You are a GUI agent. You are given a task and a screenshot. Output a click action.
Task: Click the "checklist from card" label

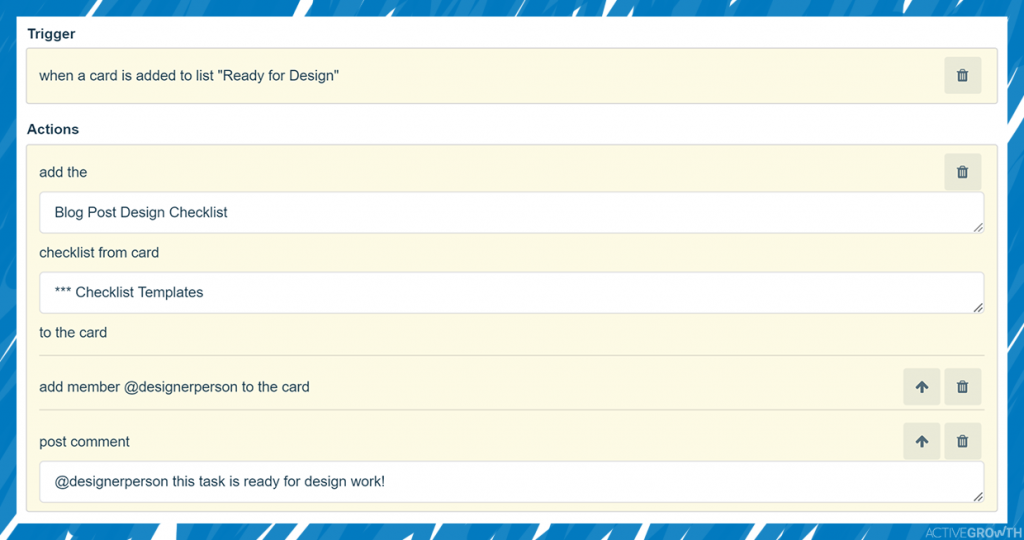click(99, 253)
